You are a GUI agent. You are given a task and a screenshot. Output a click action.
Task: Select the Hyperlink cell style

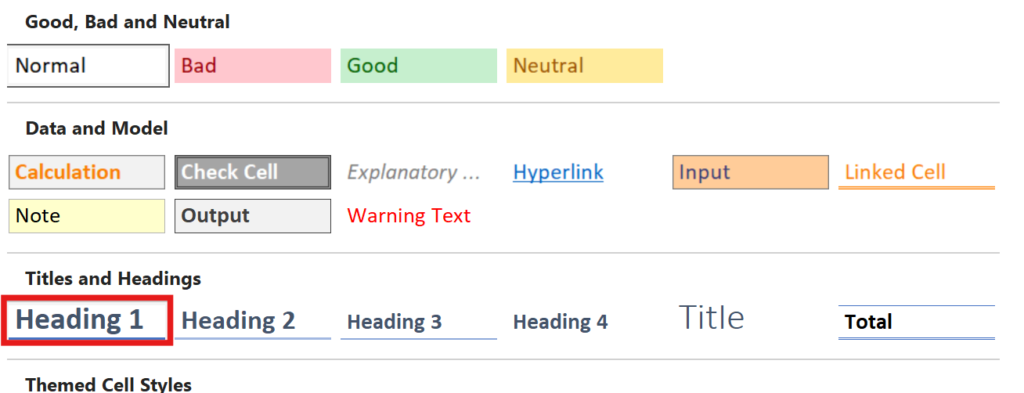click(584, 172)
